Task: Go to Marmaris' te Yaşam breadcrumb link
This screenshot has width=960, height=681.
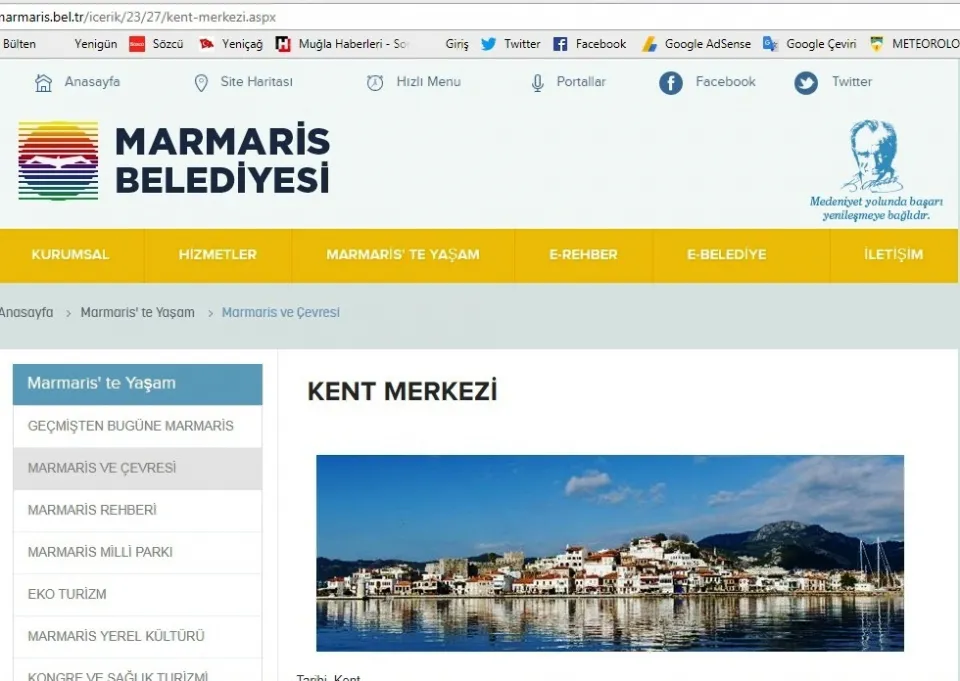Action: pos(137,313)
